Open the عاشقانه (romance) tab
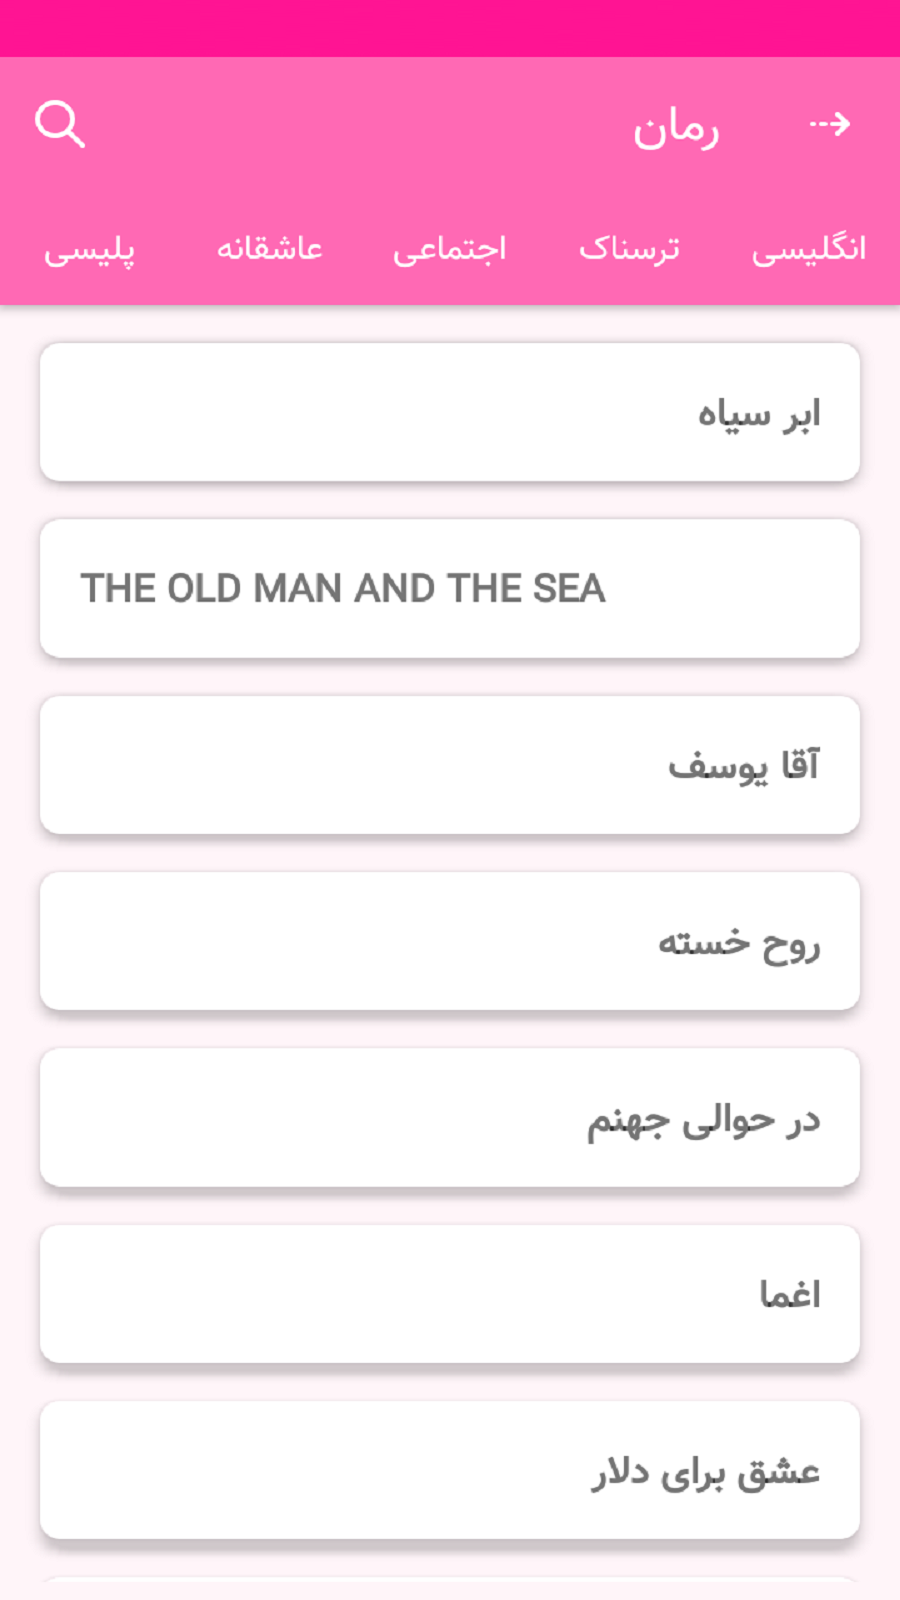Viewport: 900px width, 1600px height. pyautogui.click(x=270, y=249)
